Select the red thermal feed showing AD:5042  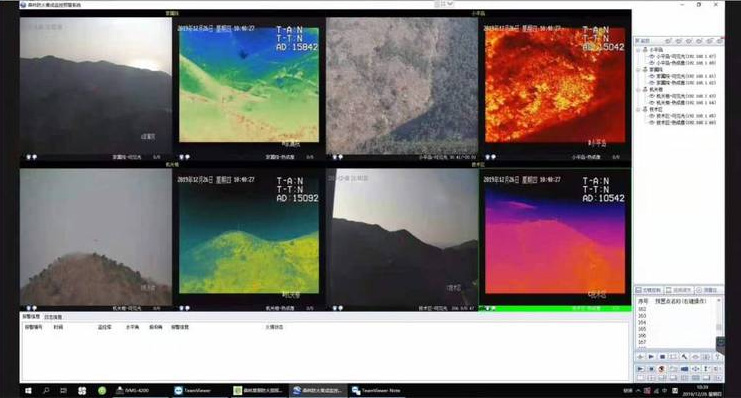pos(555,84)
